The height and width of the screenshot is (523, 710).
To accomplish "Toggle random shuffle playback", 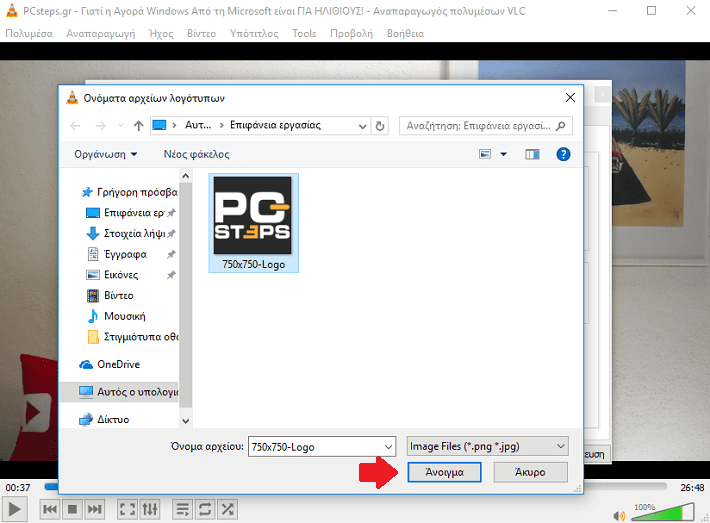I will tap(227, 509).
